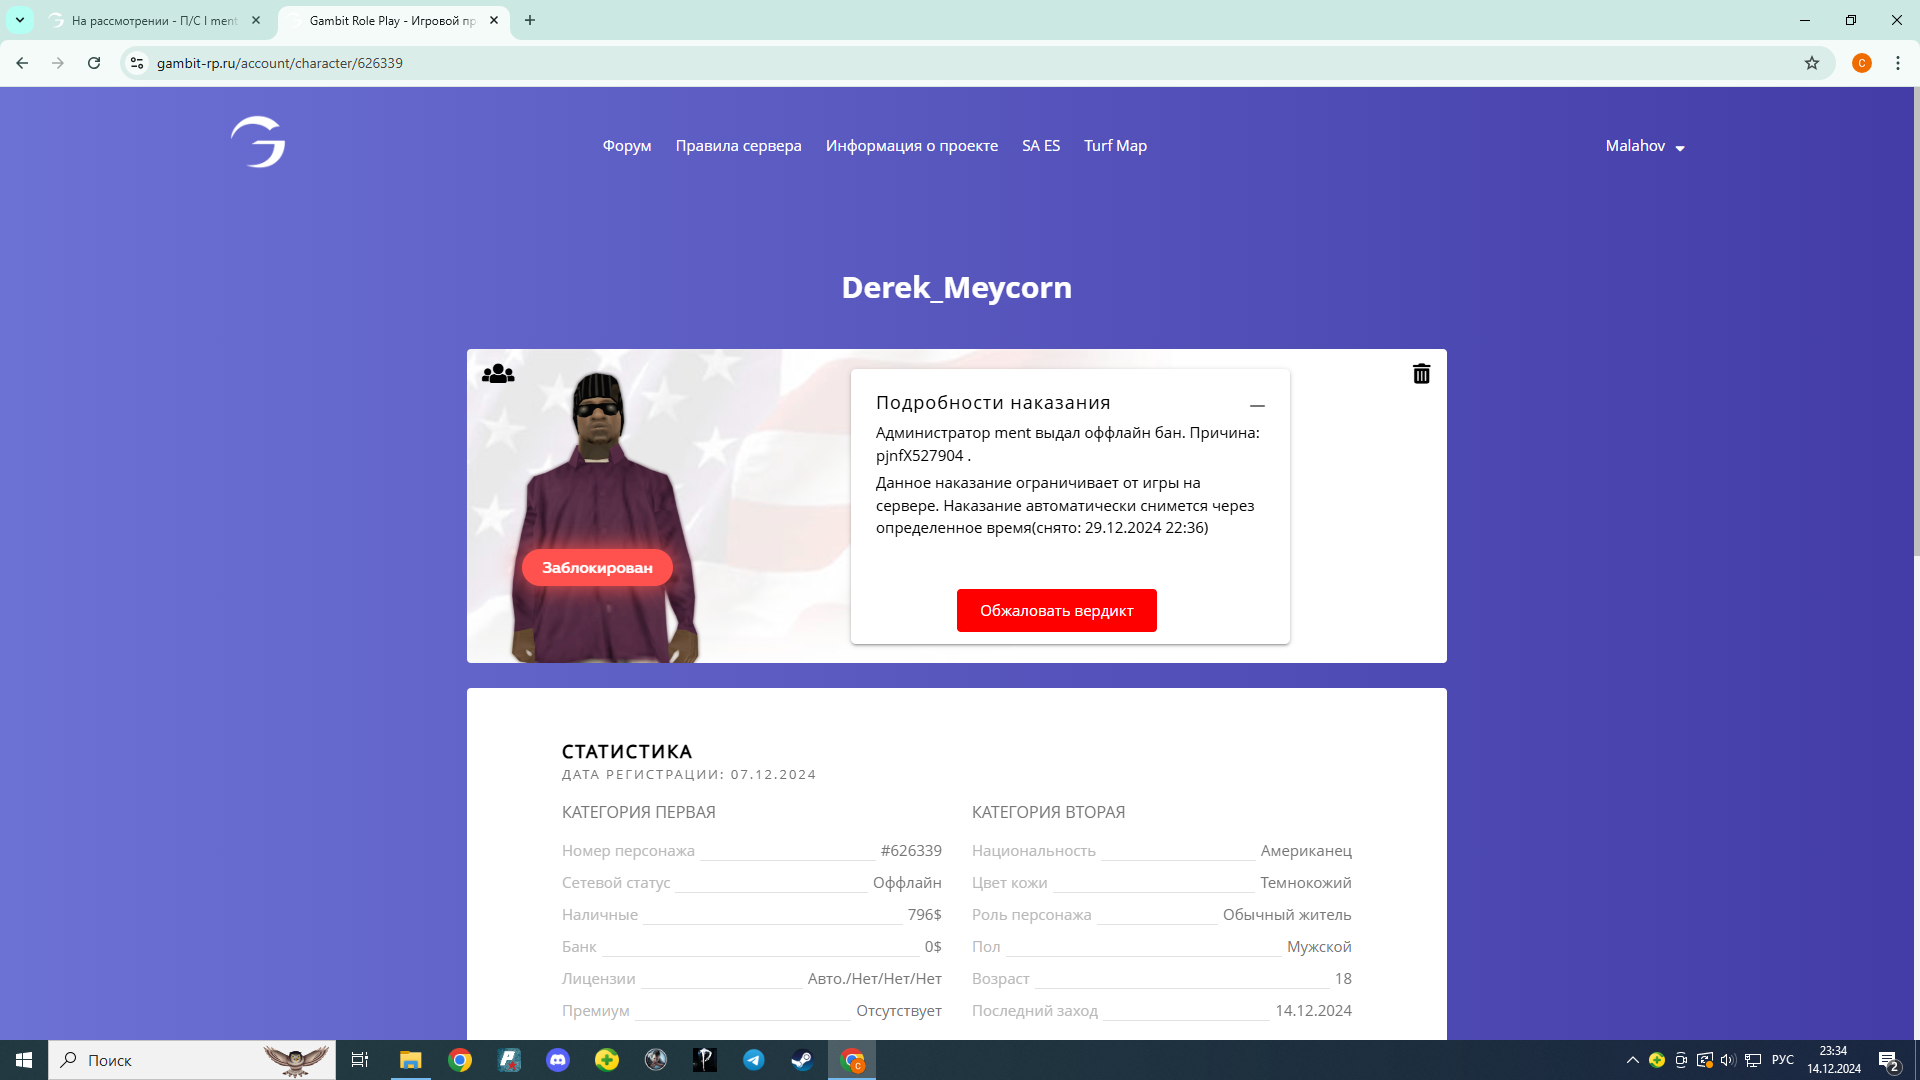This screenshot has height=1080, width=1920.
Task: Open the Discord taskbar icon
Action: [558, 1060]
